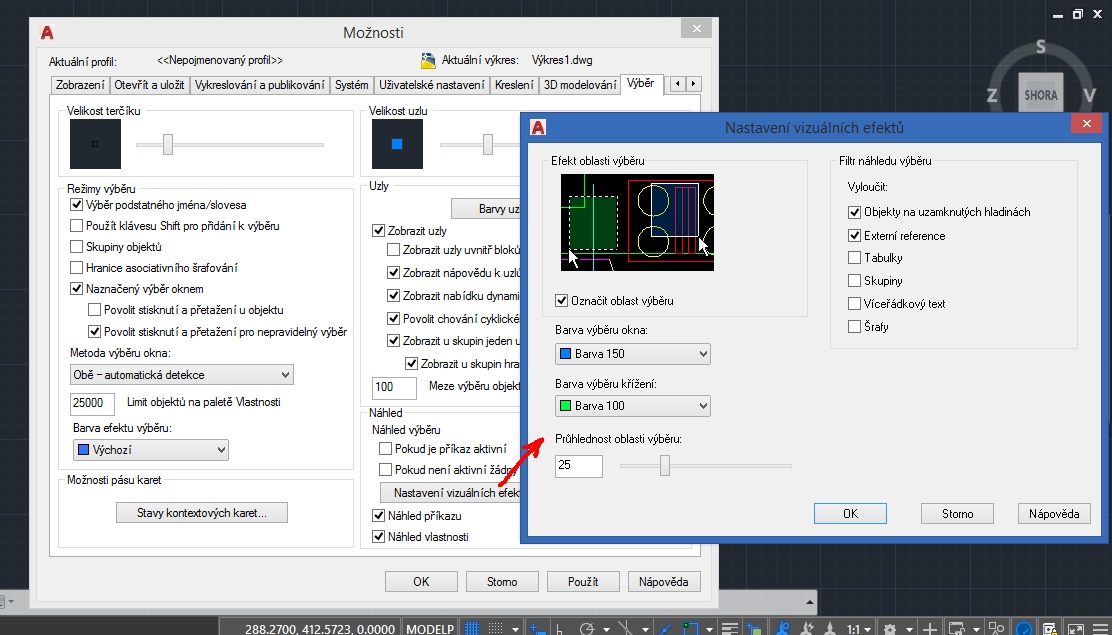Toggle the grid display in status bar
The height and width of the screenshot is (635, 1112).
(472, 628)
